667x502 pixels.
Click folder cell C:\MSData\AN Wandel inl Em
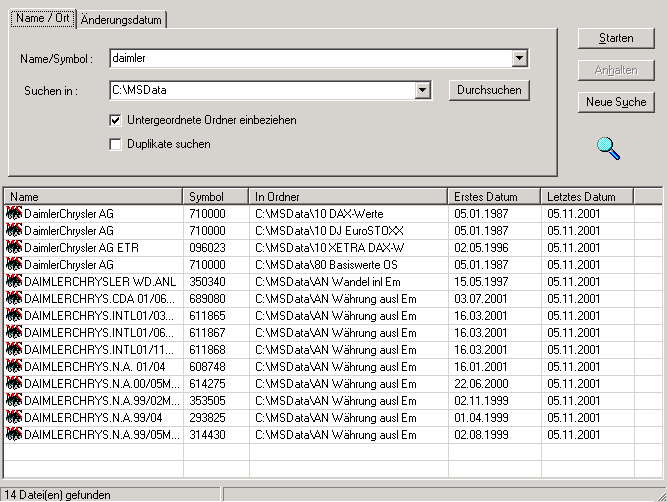click(328, 282)
